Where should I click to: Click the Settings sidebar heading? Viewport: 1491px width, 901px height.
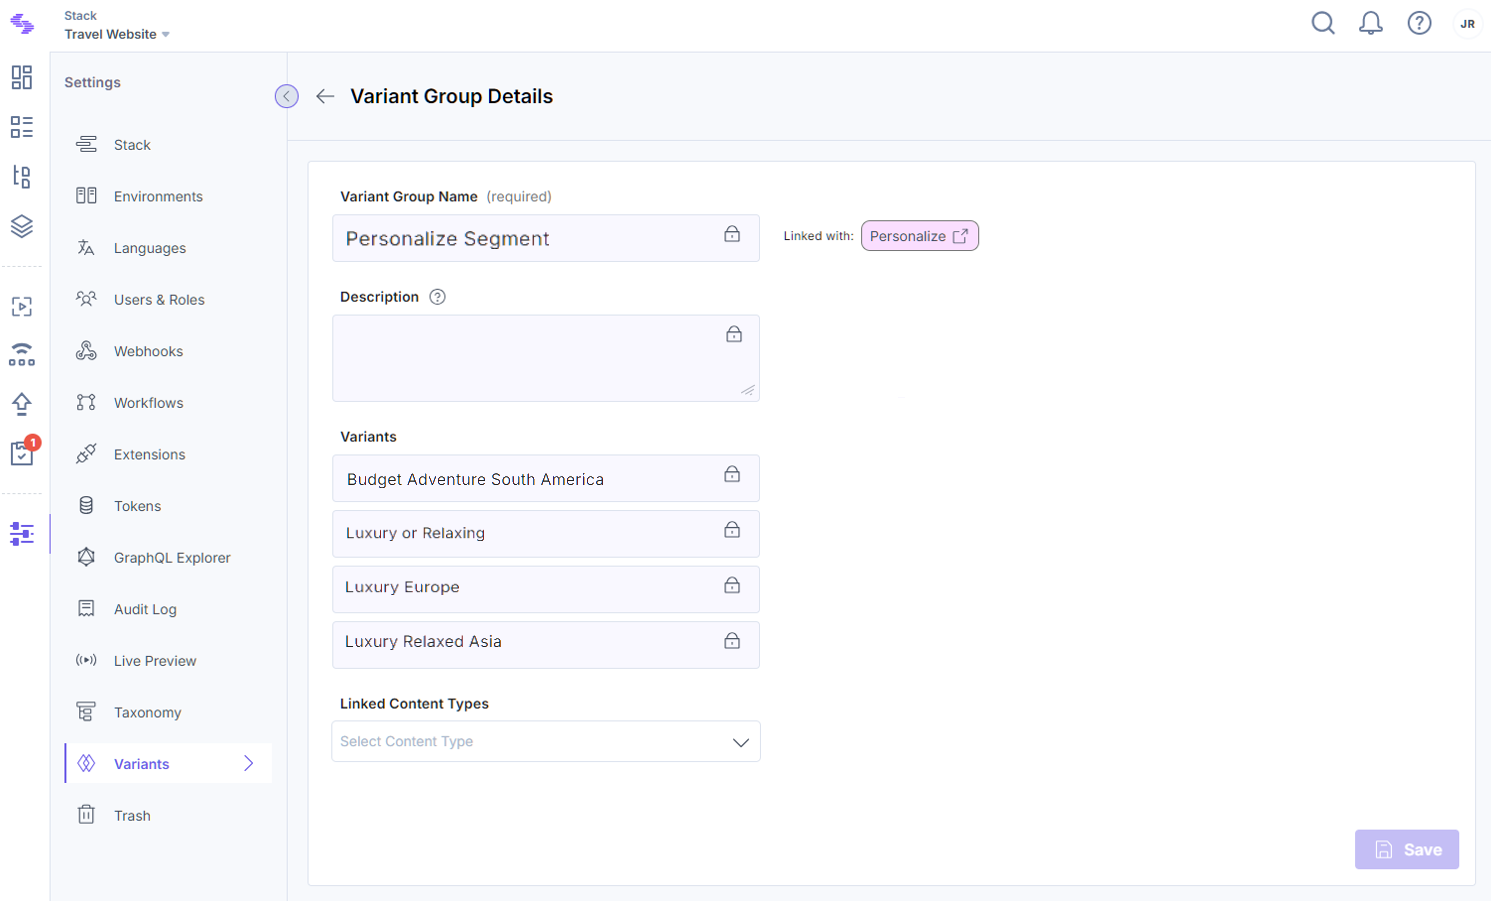[93, 82]
